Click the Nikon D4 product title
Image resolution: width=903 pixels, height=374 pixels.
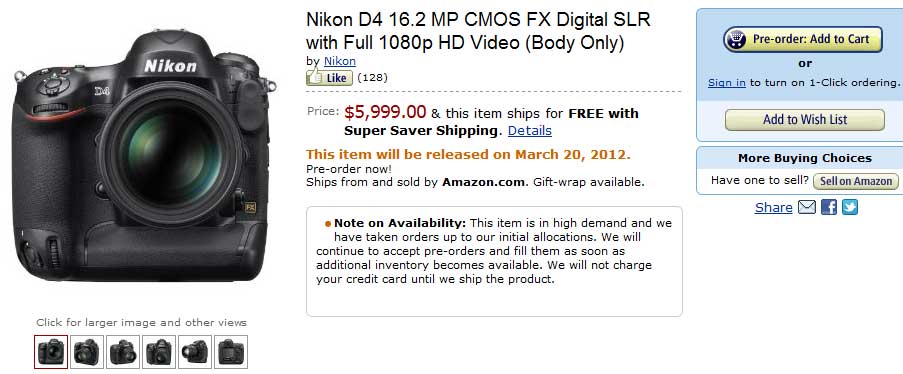pyautogui.click(x=478, y=31)
